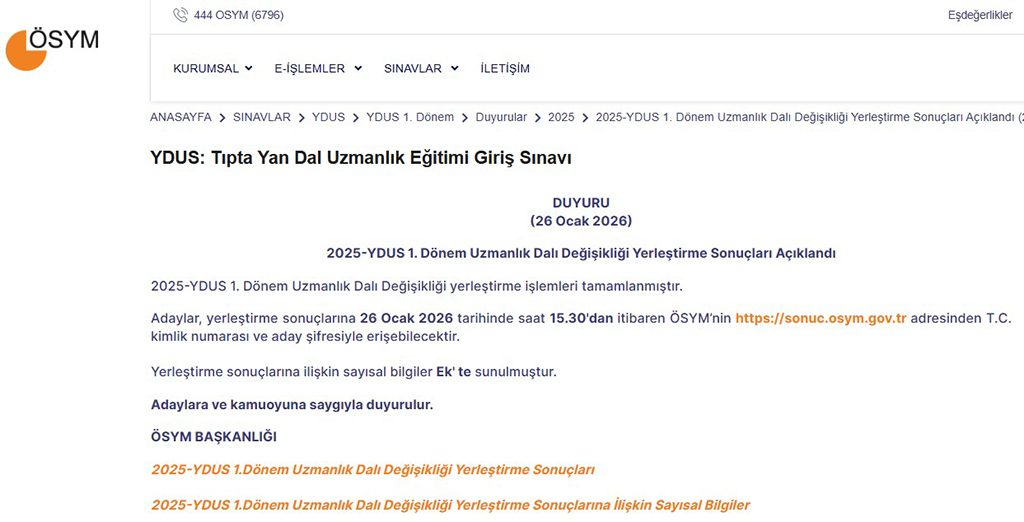
Task: Click the YDUS breadcrumb item
Action: pyautogui.click(x=328, y=117)
